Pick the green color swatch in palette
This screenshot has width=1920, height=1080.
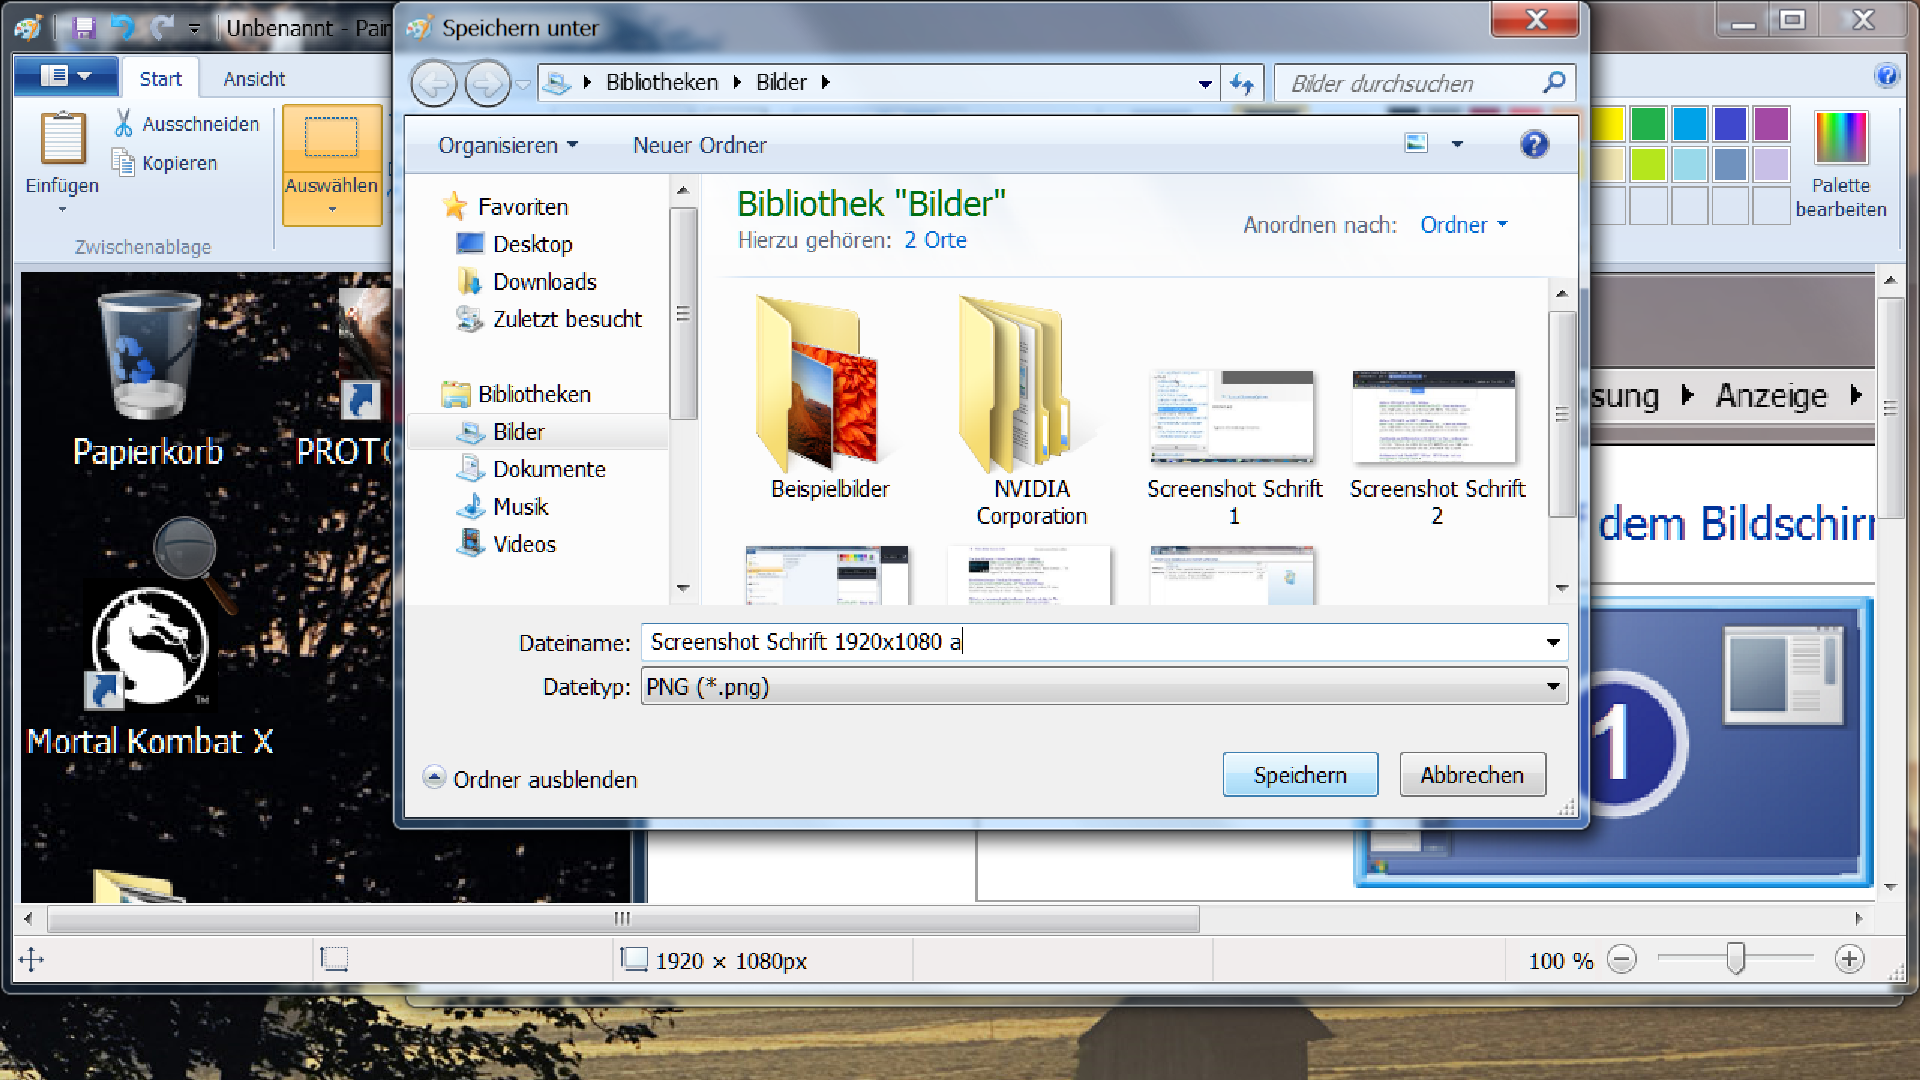click(x=1648, y=124)
